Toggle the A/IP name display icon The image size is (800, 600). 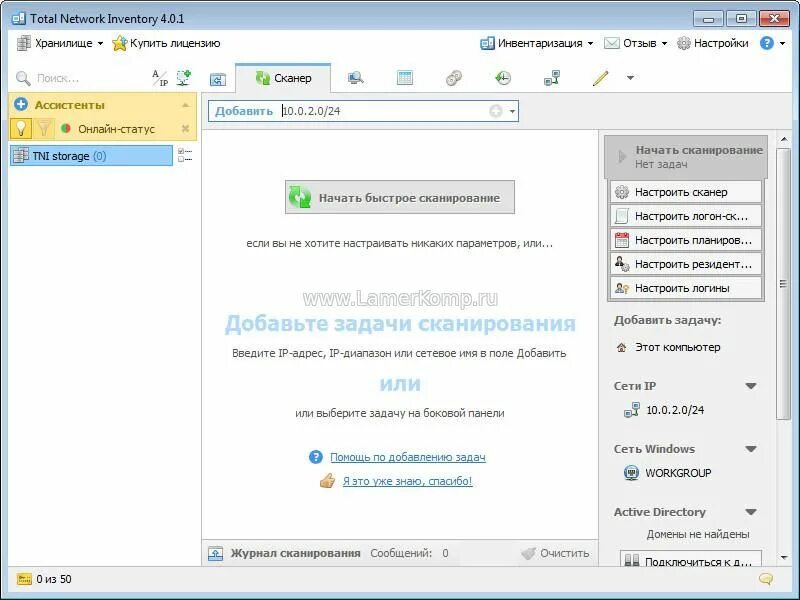click(160, 78)
